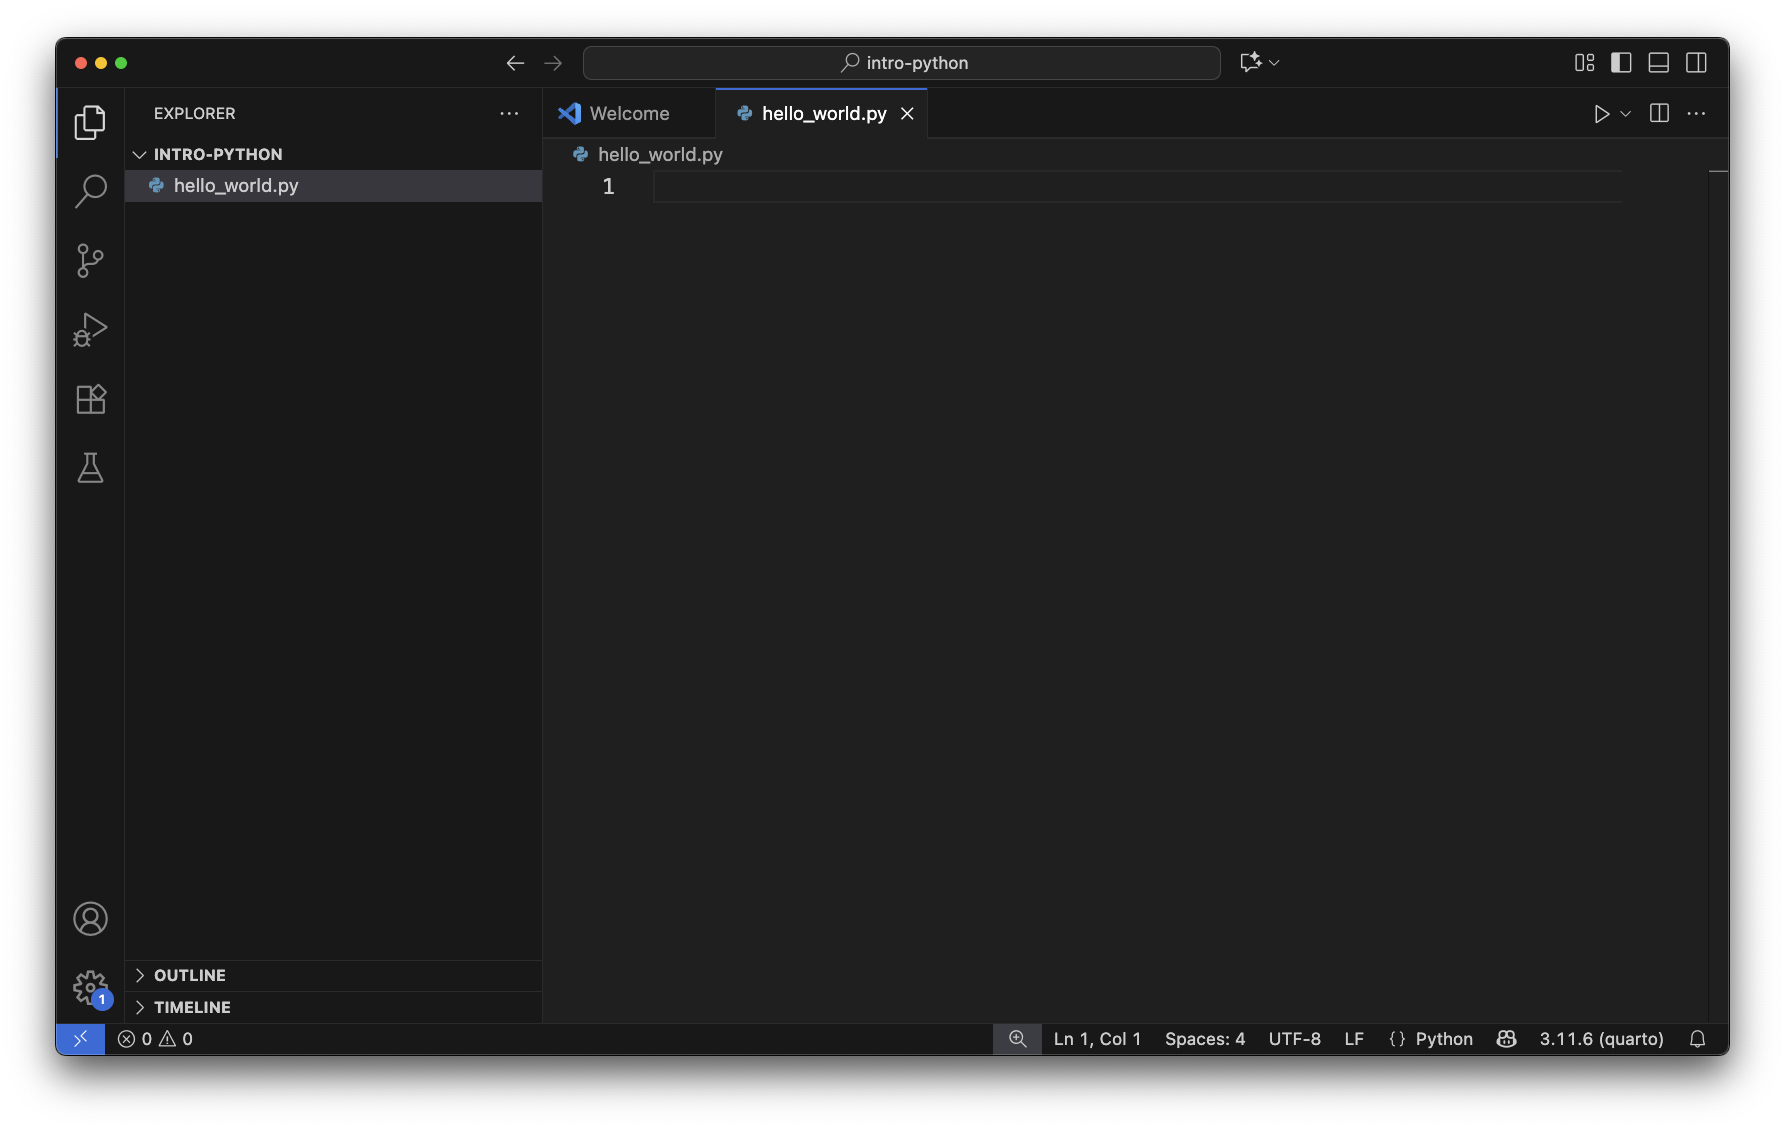Open the Accounts menu icon
This screenshot has height=1129, width=1785.
(90, 919)
